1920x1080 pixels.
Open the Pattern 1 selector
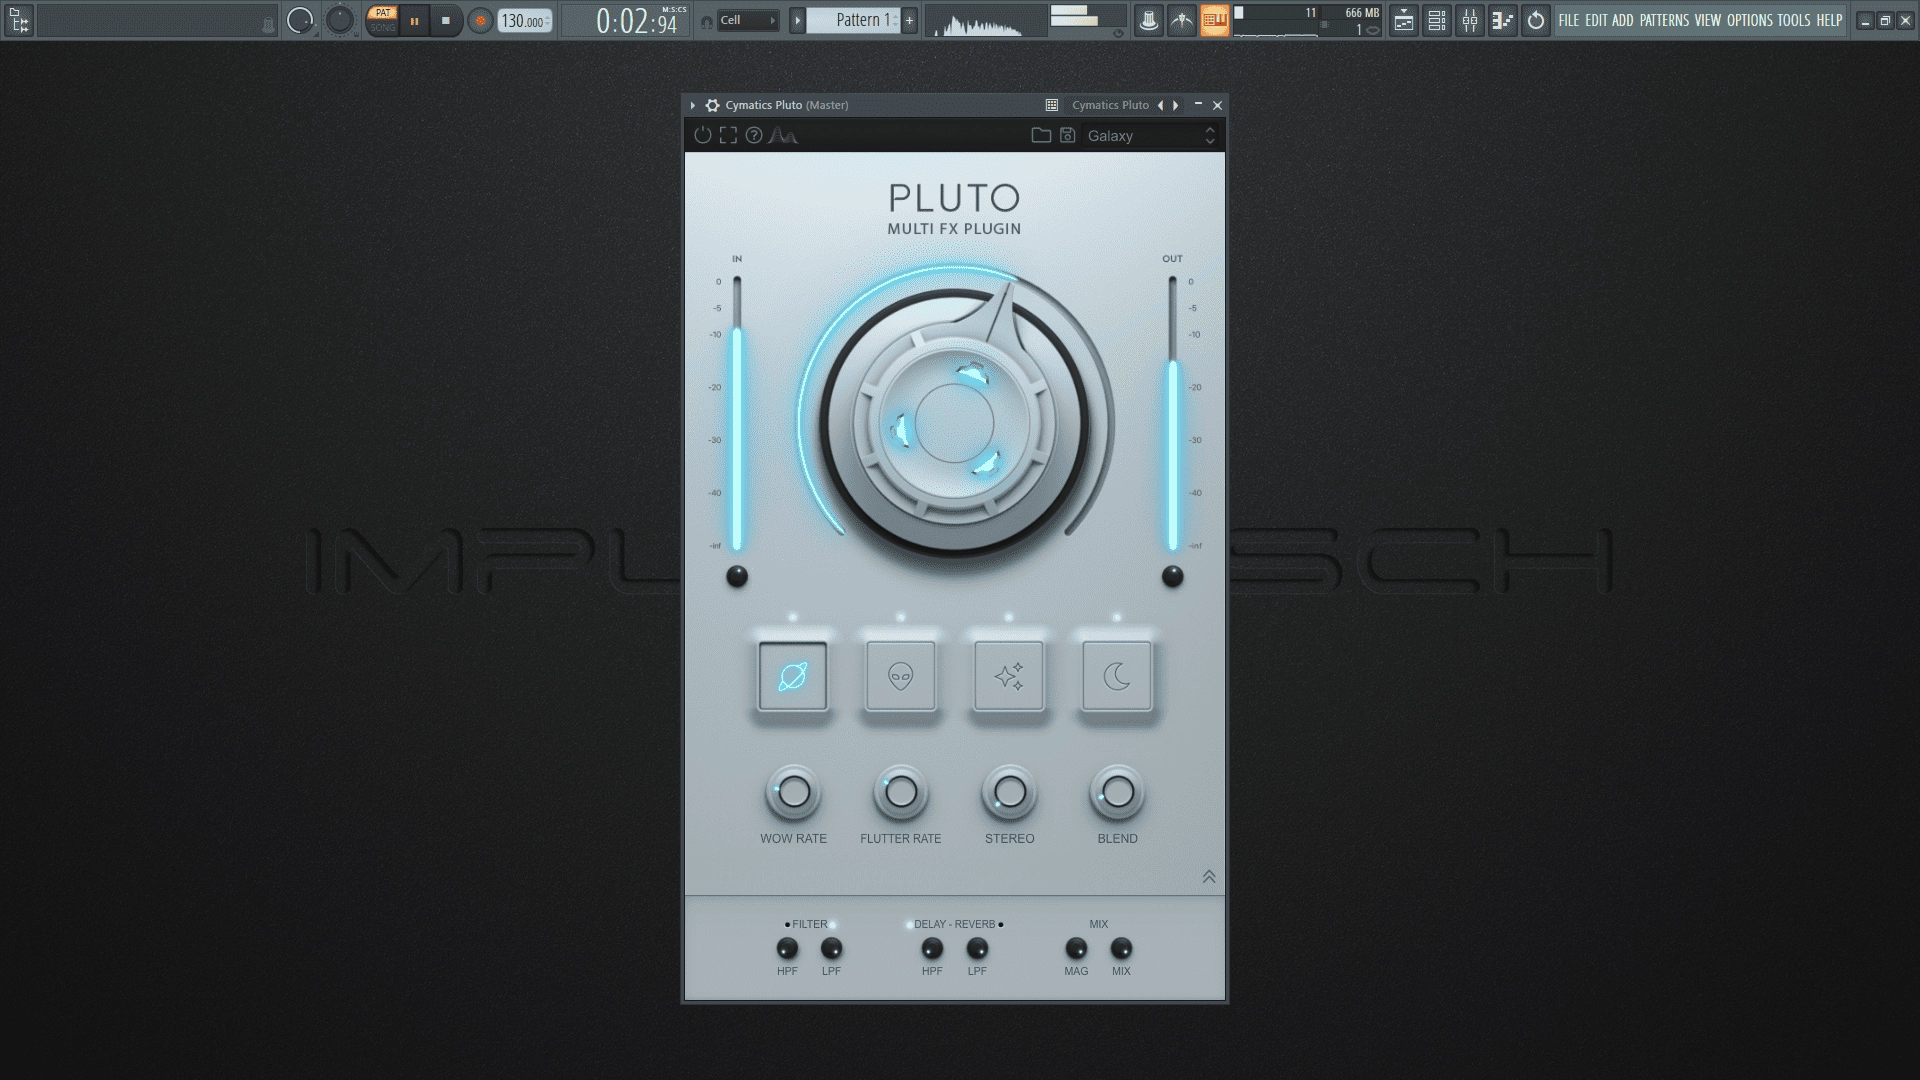click(x=853, y=20)
